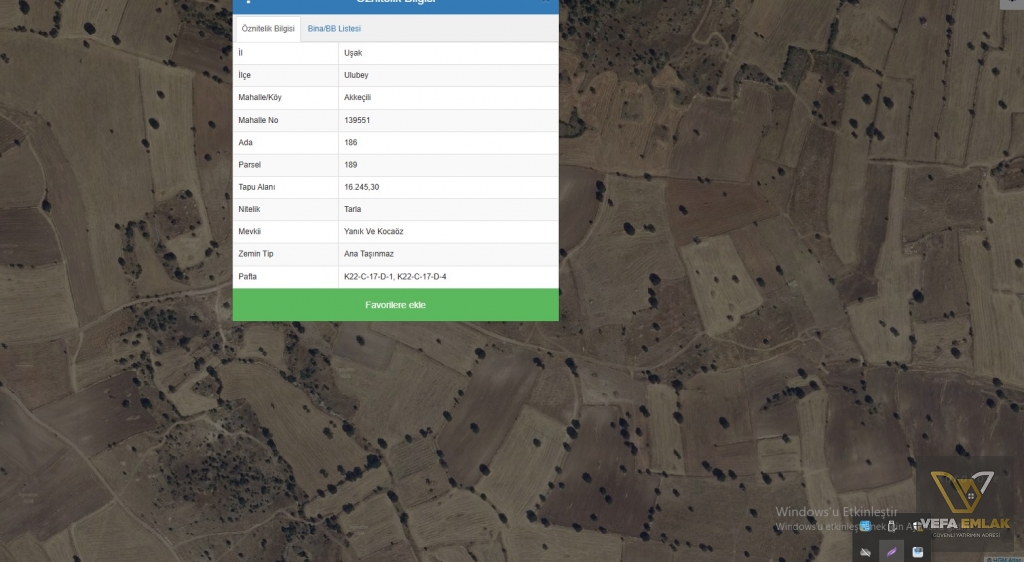
Task: Click the Mahalle/Köy row label
Action: 260,97
